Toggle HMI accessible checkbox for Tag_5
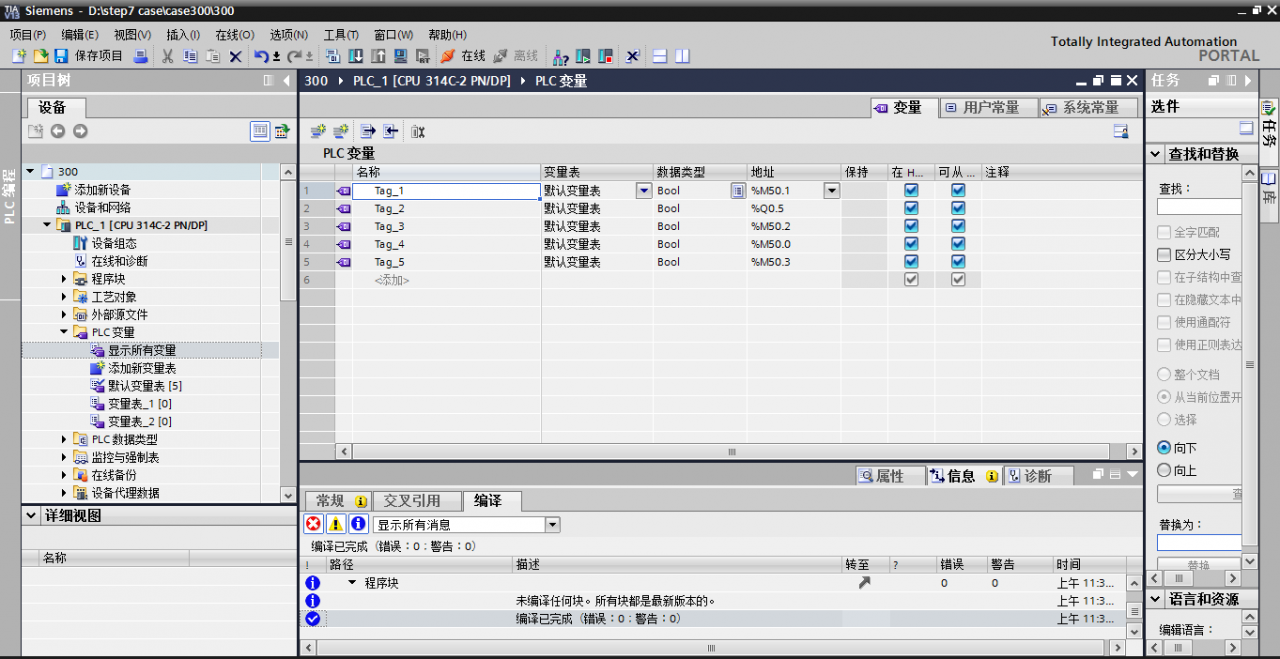Screen dimensions: 1280x659 pos(958,262)
